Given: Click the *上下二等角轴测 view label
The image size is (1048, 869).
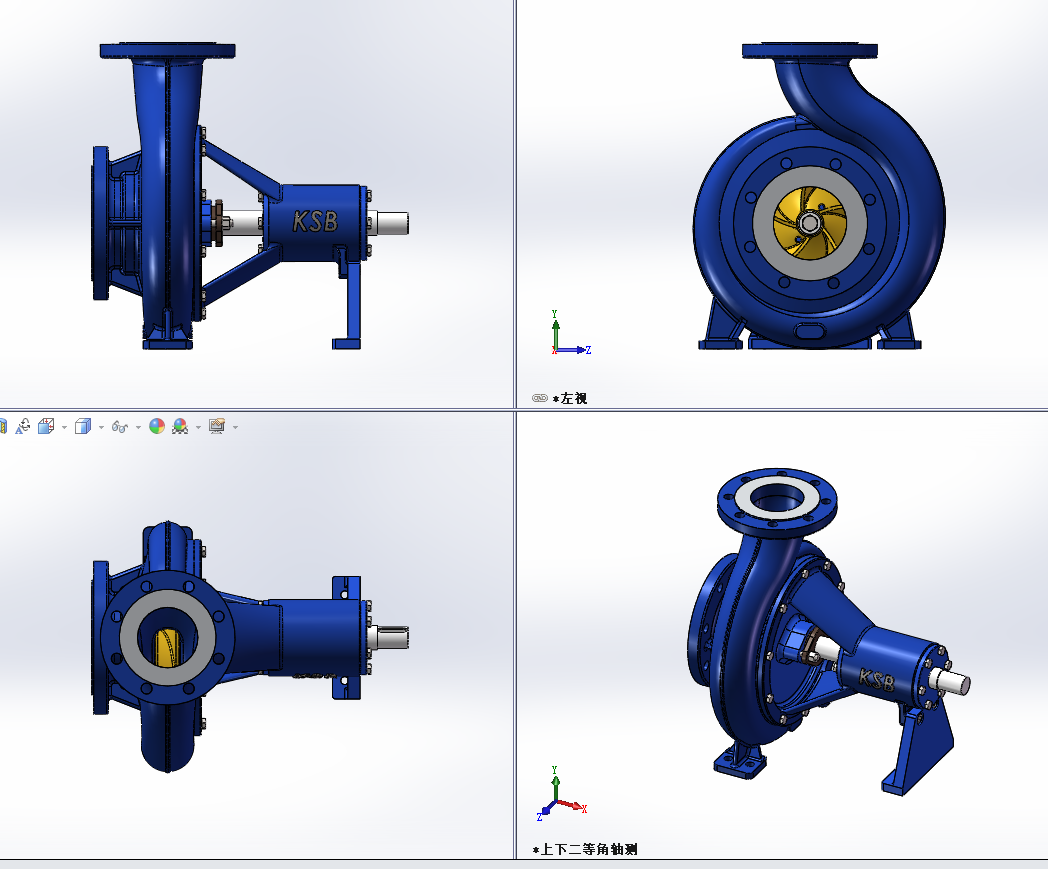Looking at the screenshot, I should pyautogui.click(x=585, y=850).
